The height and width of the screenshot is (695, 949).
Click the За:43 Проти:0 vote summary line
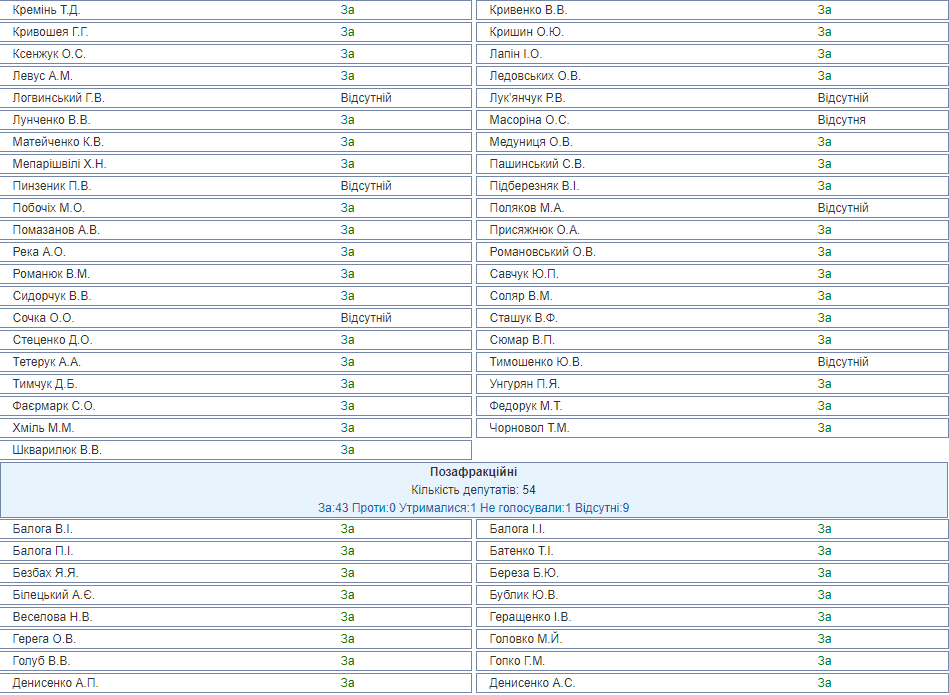point(473,508)
